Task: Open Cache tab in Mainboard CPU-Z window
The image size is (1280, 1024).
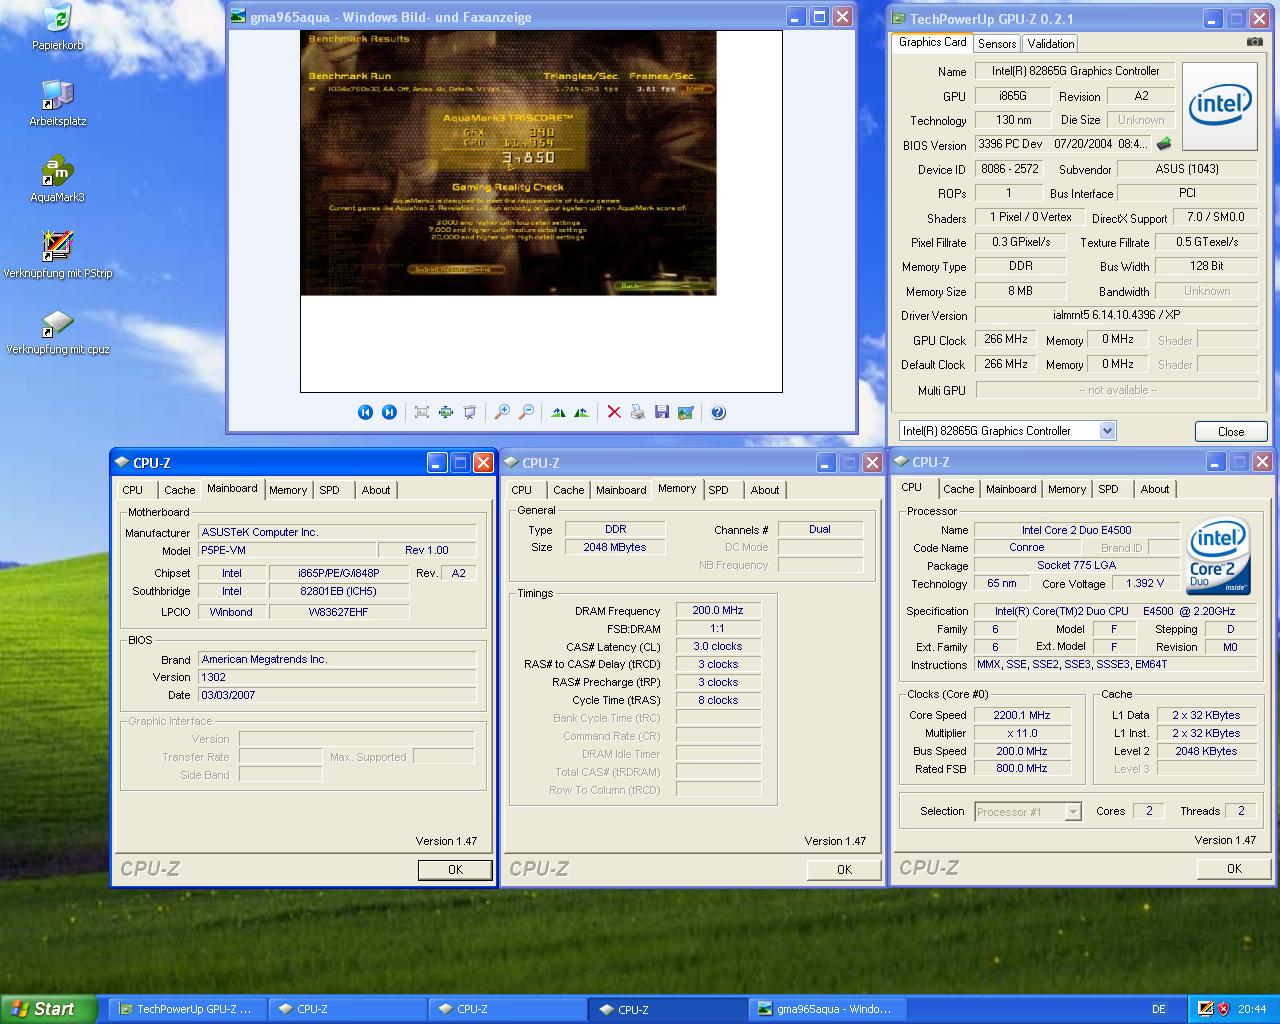Action: [x=180, y=490]
